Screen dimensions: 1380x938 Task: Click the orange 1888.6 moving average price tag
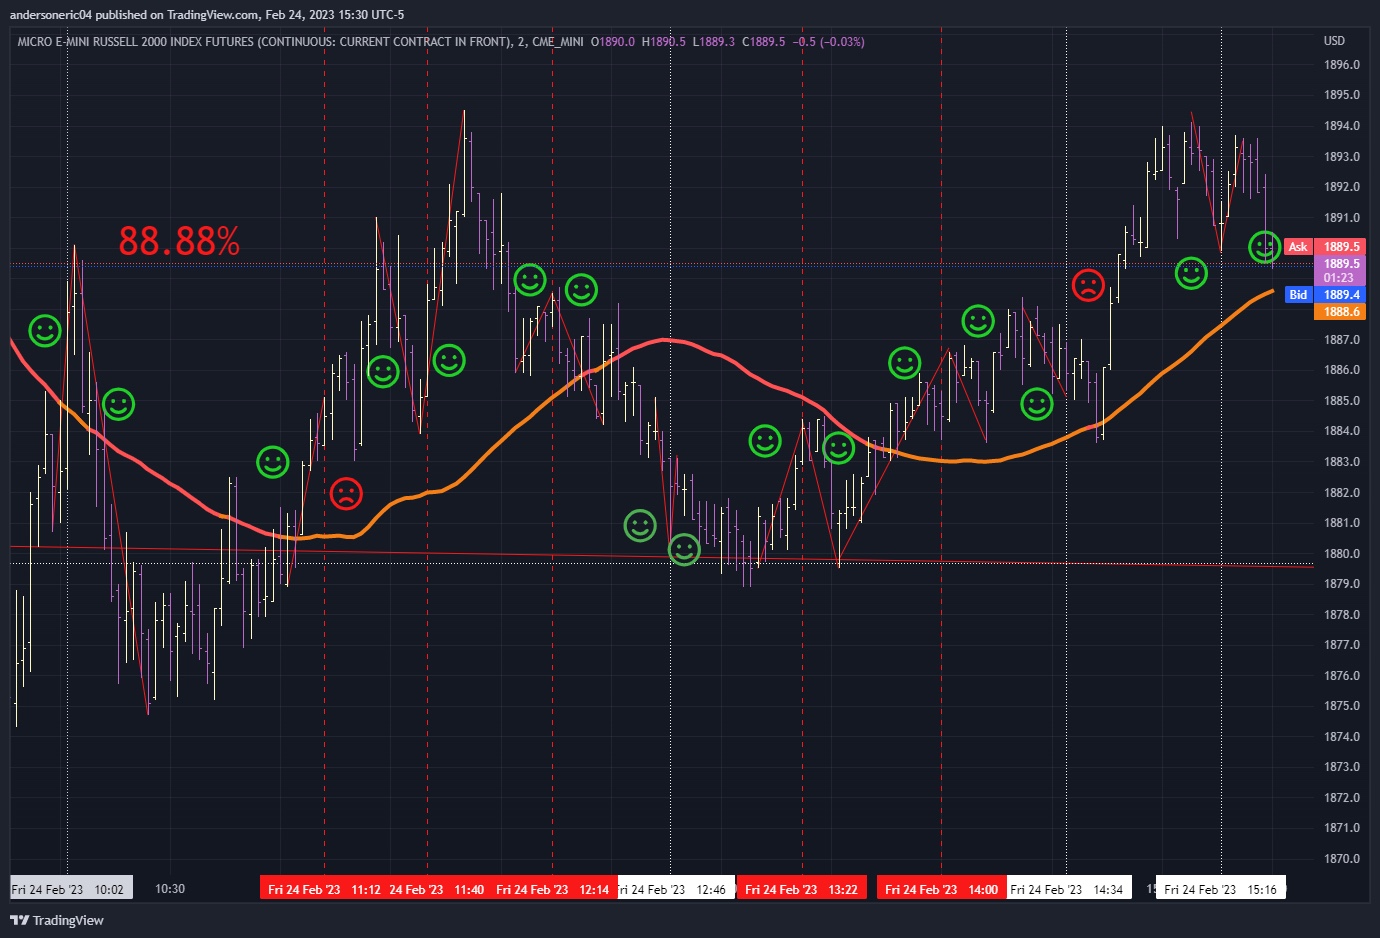1340,312
